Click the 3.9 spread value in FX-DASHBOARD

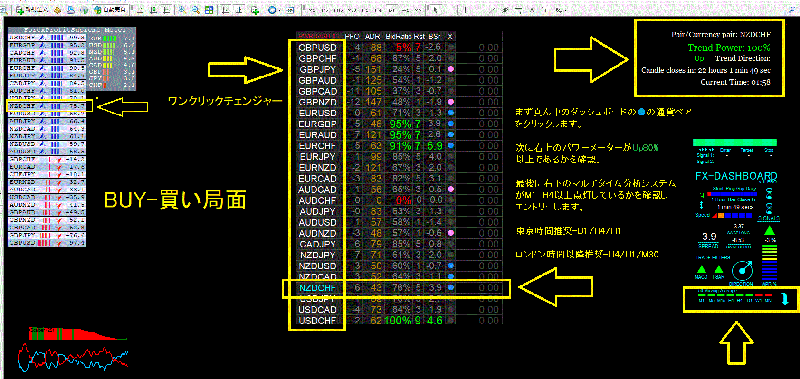pyautogui.click(x=710, y=237)
